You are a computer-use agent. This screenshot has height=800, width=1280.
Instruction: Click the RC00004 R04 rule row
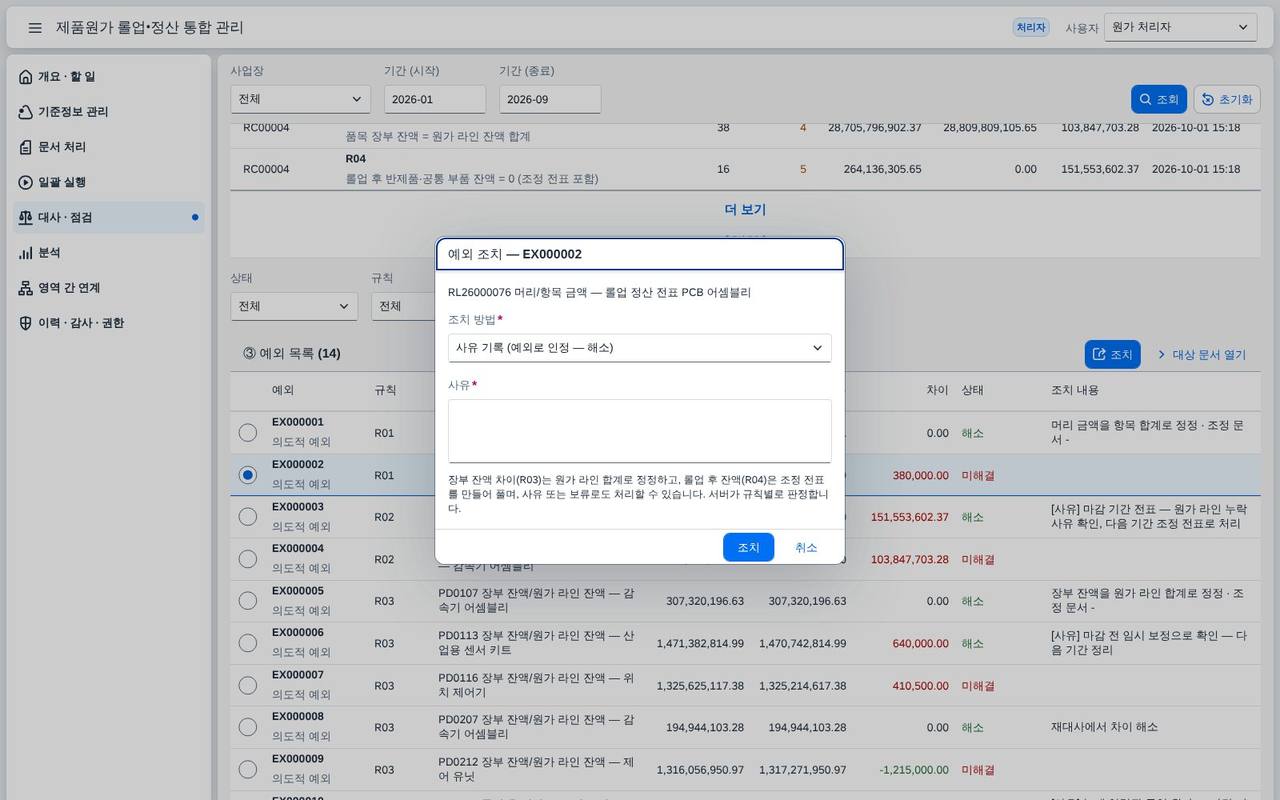[x=745, y=169]
